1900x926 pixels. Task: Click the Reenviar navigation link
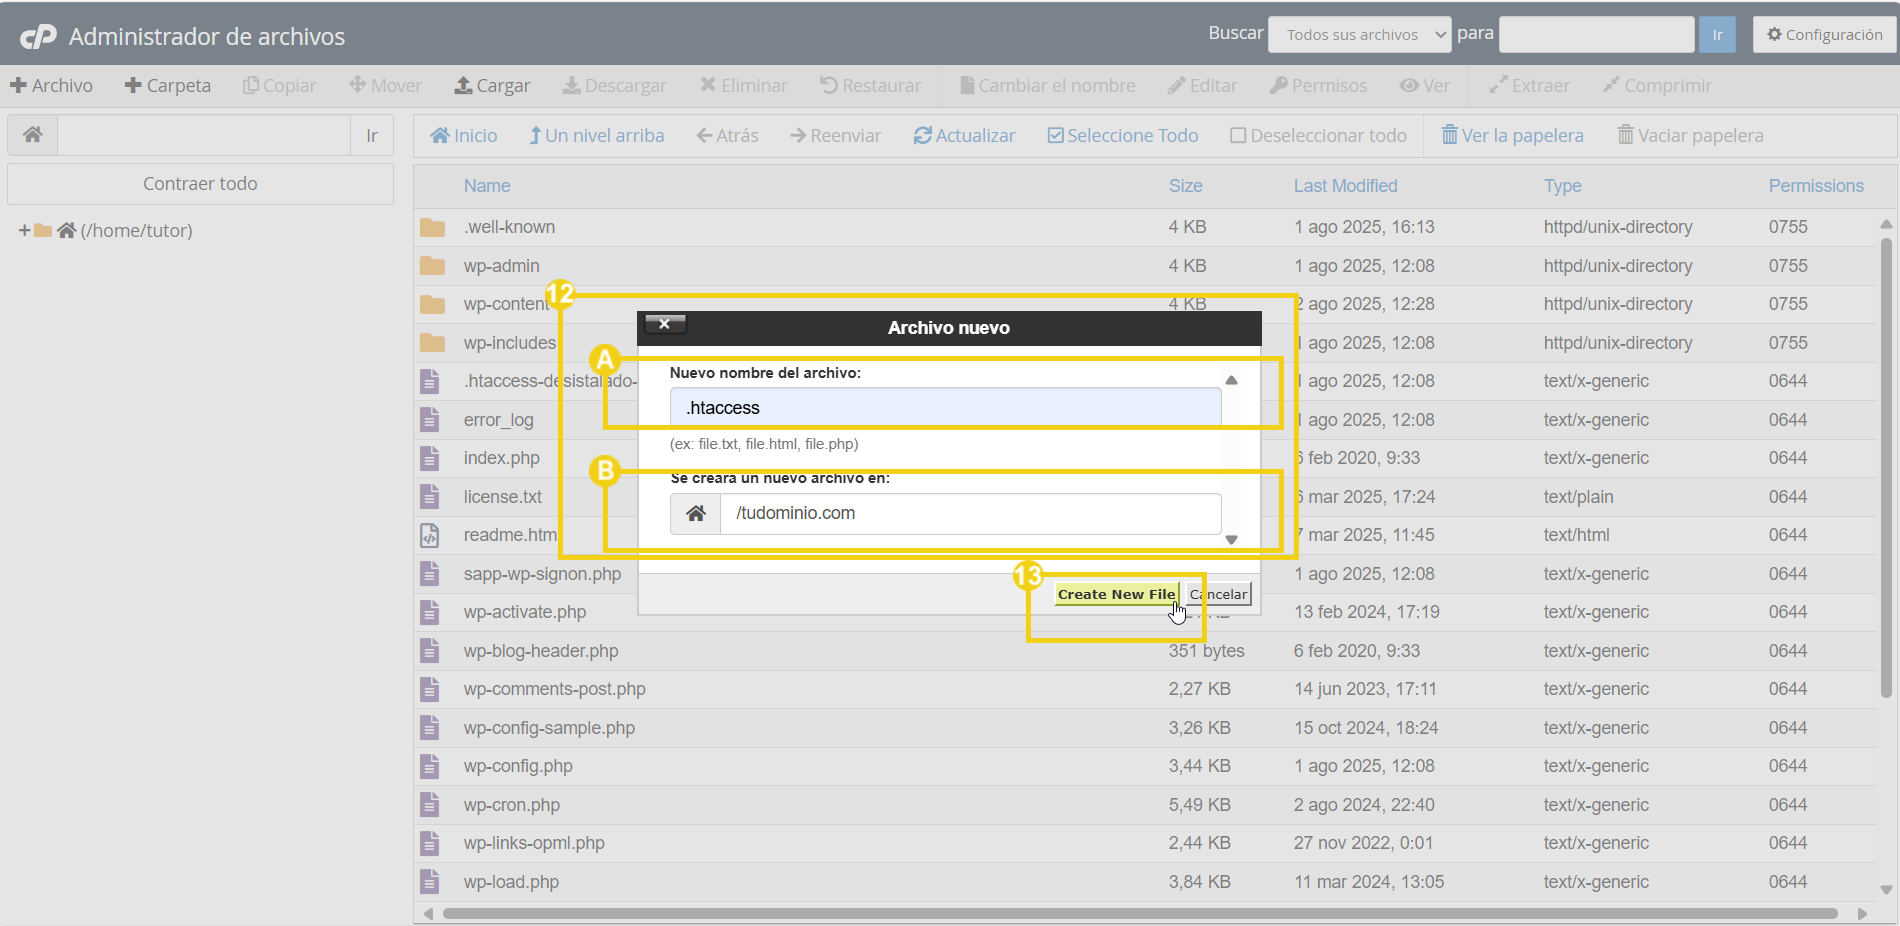pyautogui.click(x=836, y=136)
